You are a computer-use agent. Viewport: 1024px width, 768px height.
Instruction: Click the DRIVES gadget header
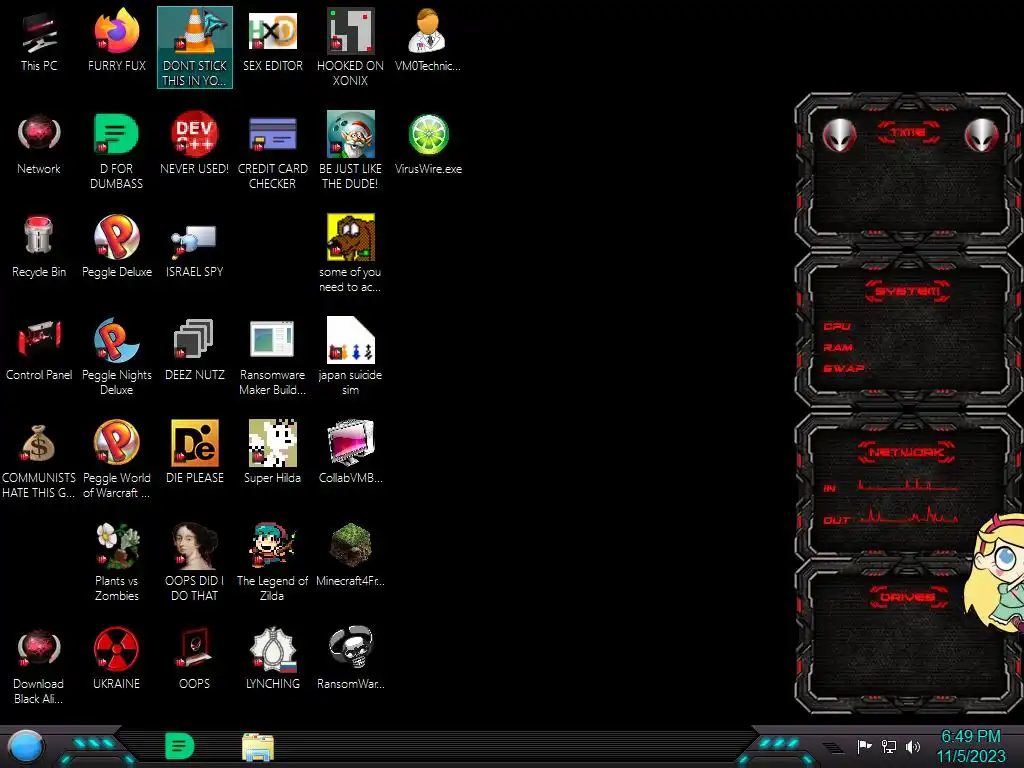[x=908, y=597]
